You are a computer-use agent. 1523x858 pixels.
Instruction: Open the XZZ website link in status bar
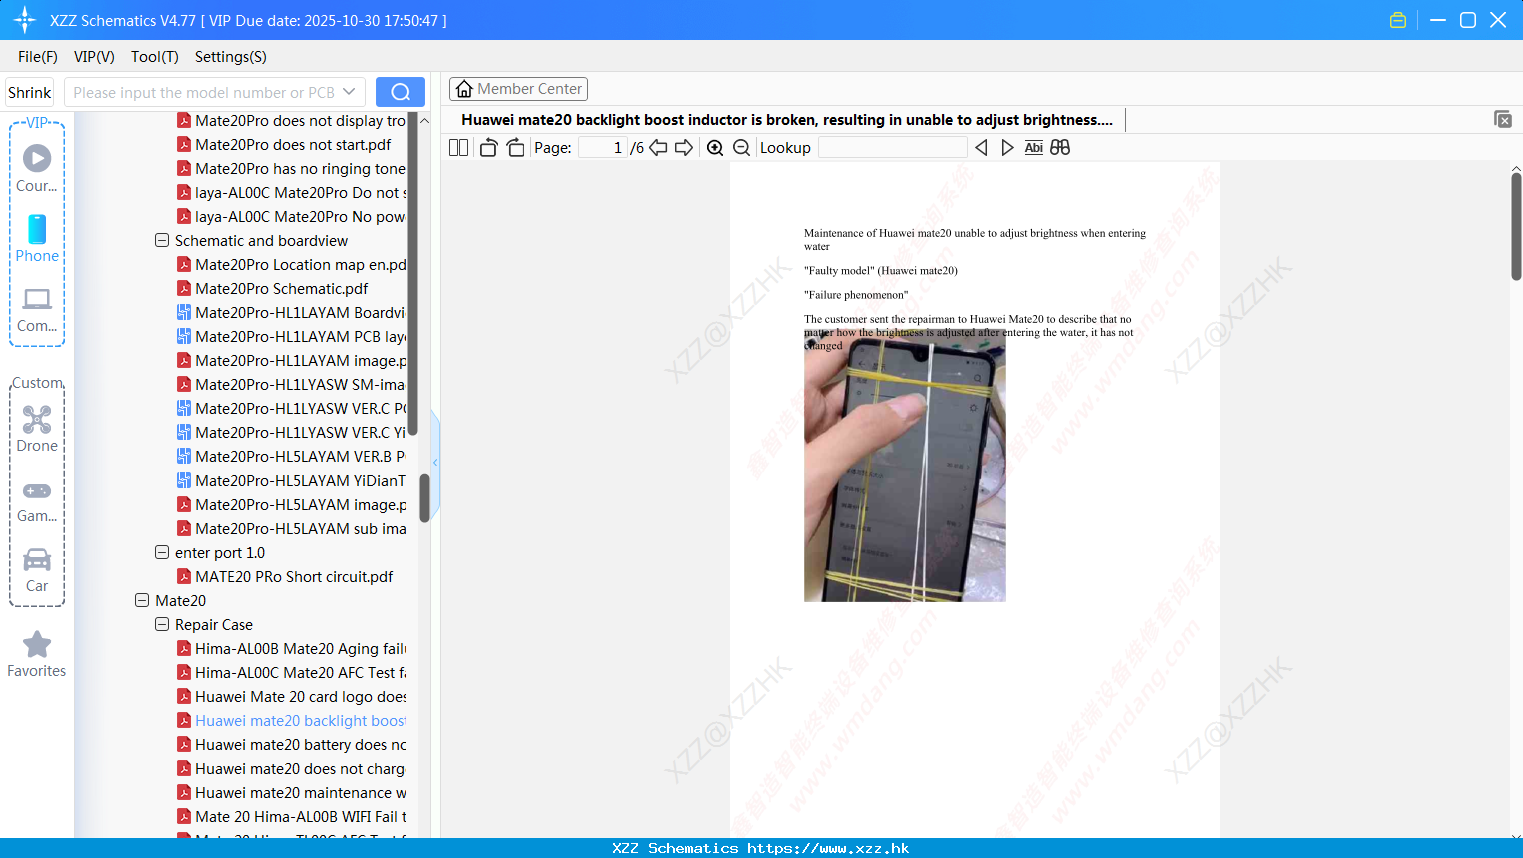(x=828, y=848)
